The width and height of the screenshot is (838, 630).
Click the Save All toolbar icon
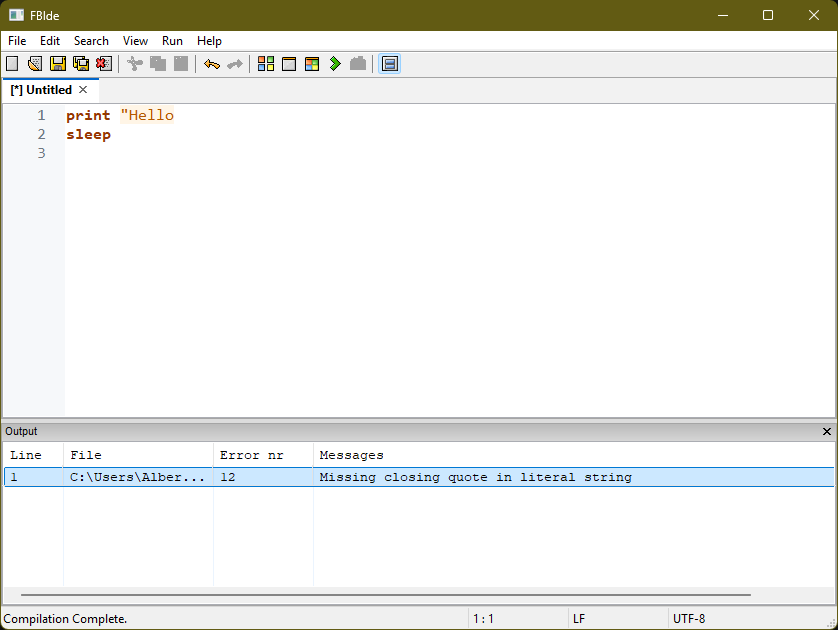(x=81, y=64)
